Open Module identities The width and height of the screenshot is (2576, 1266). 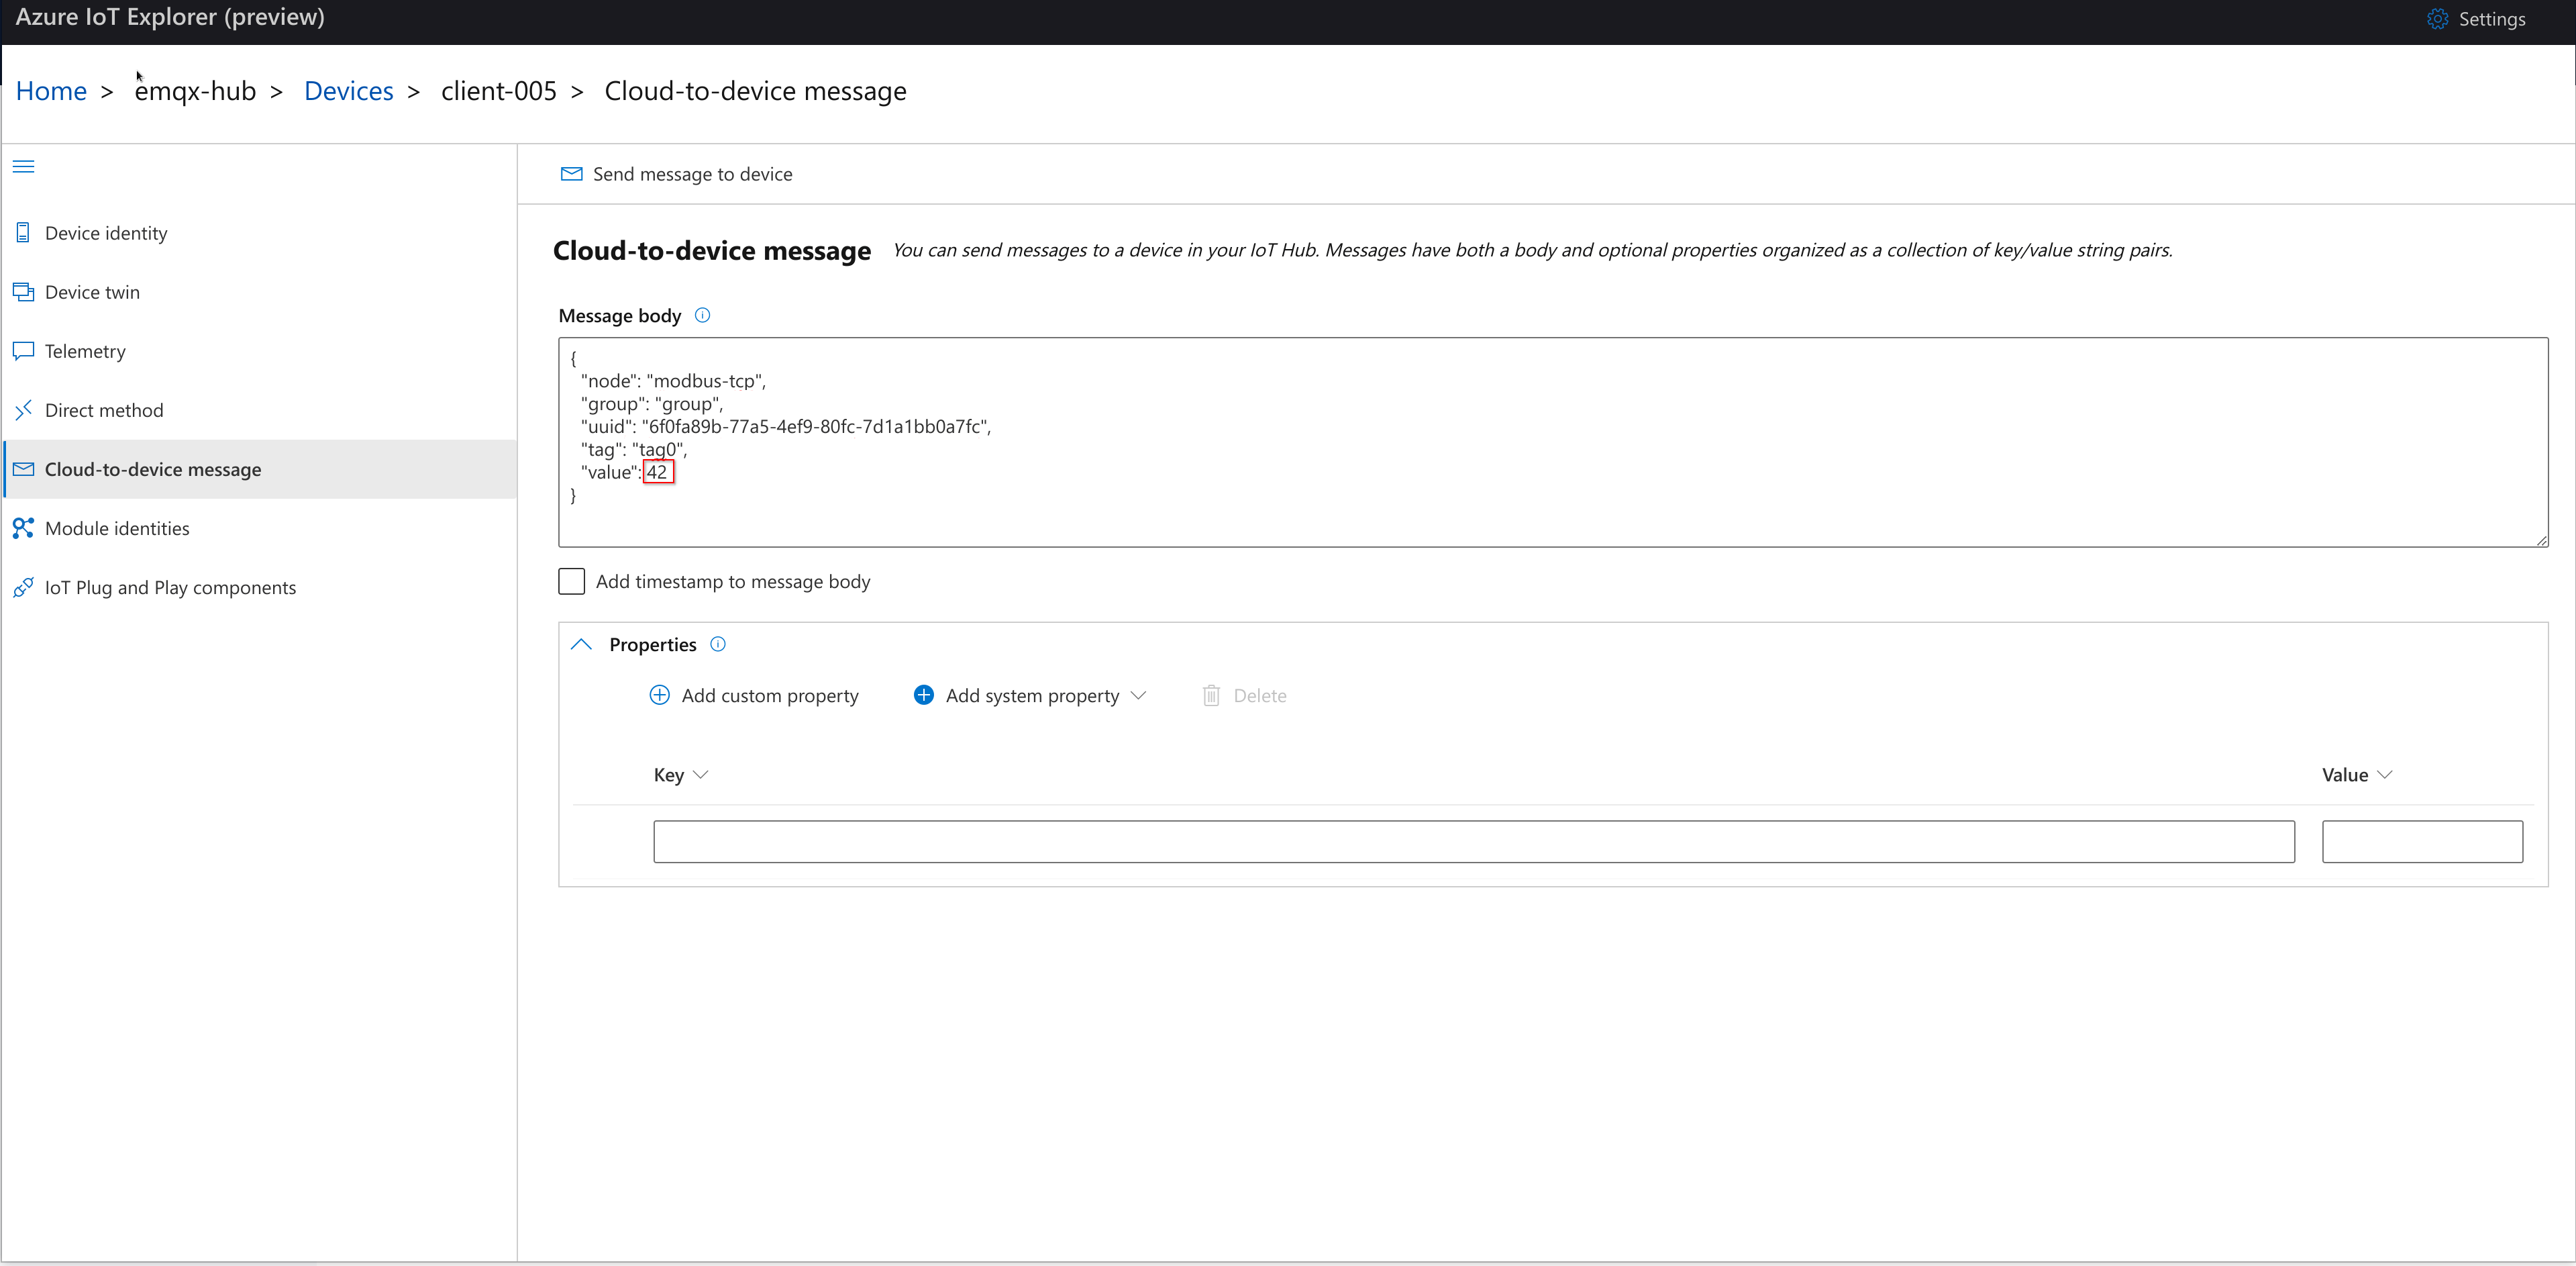tap(117, 527)
